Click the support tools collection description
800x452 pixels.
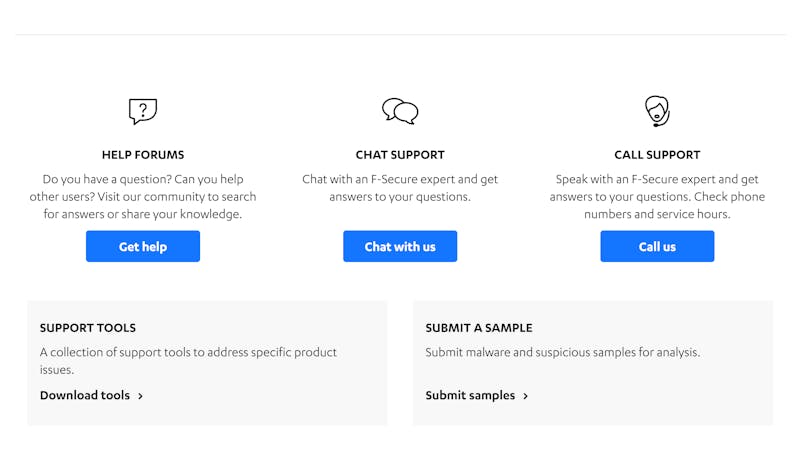tap(188, 361)
